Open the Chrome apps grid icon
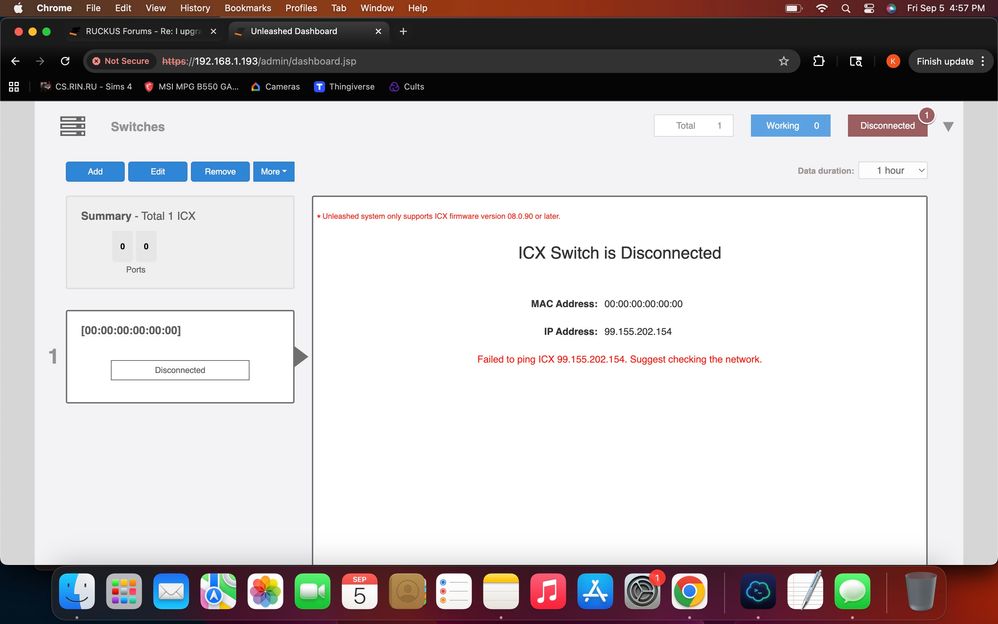This screenshot has height=624, width=998. (x=14, y=87)
